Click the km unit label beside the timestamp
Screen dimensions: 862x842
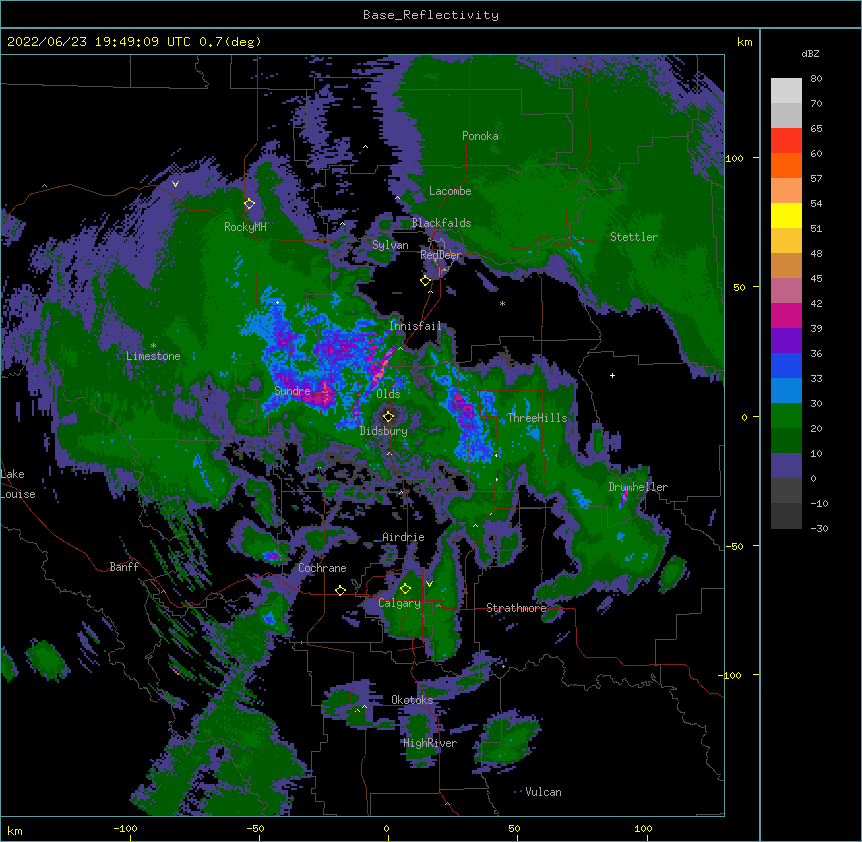pos(745,42)
